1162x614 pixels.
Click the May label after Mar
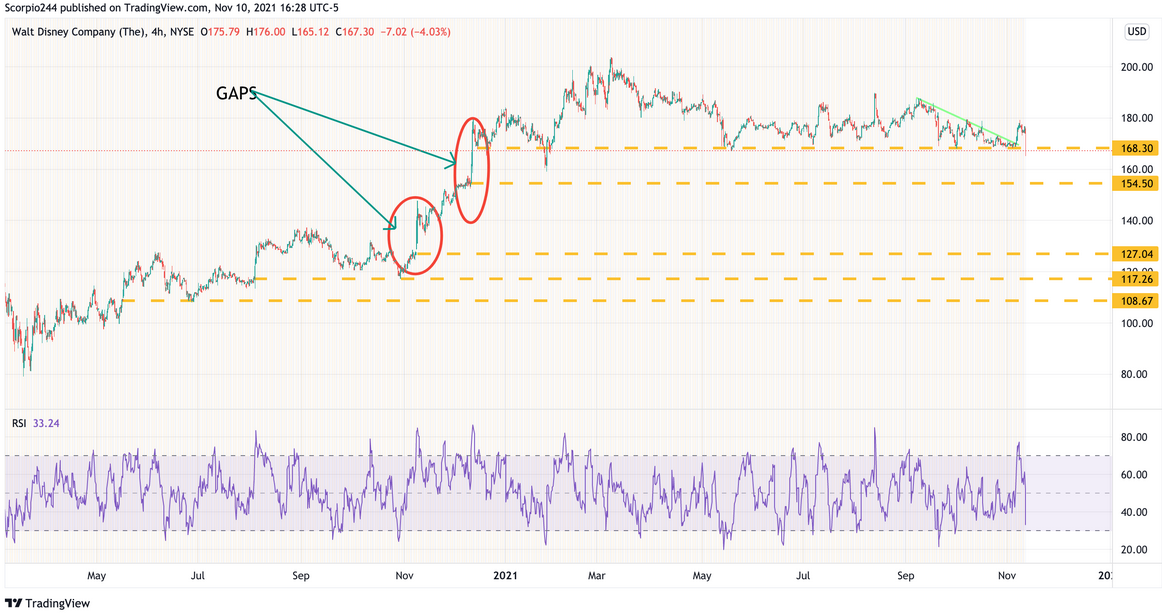point(702,575)
